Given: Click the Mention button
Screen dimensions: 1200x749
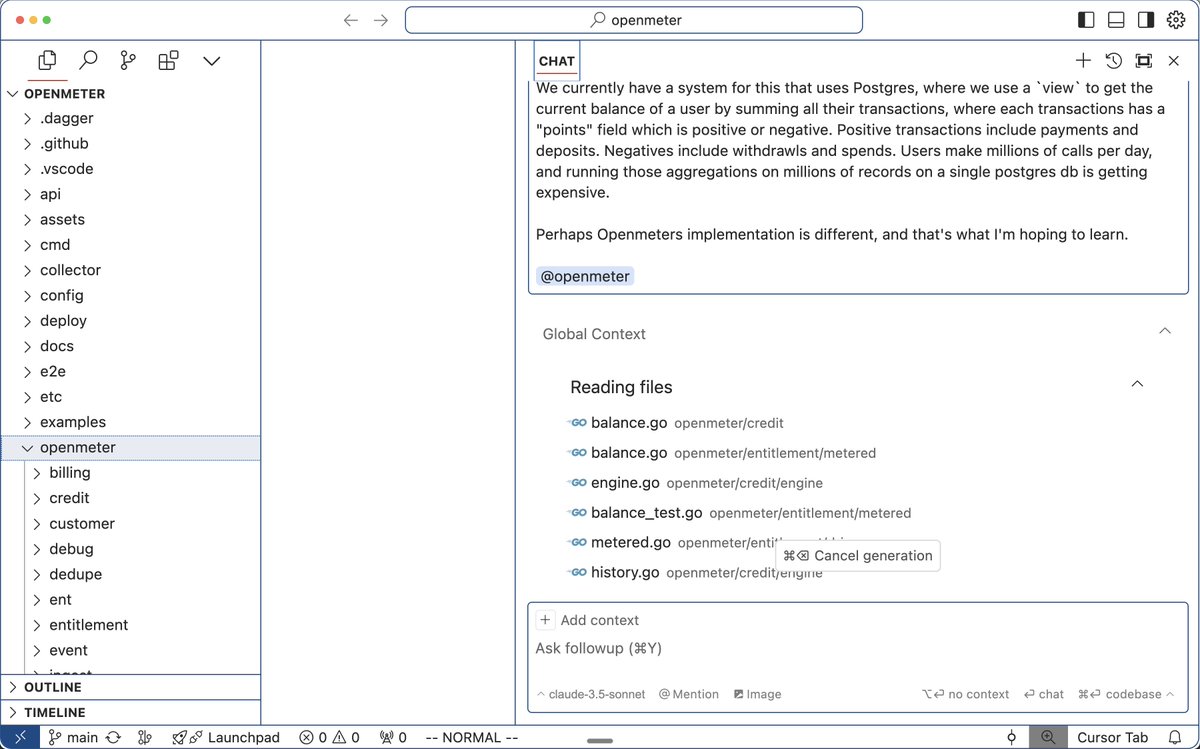Looking at the screenshot, I should tap(689, 694).
